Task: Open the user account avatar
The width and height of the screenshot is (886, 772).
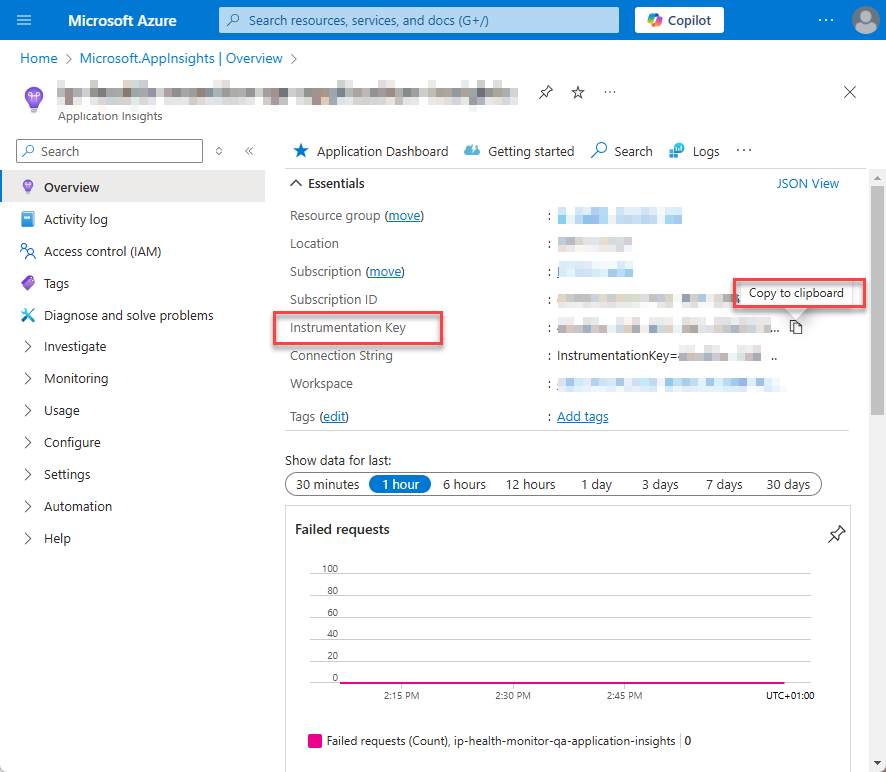Action: tap(865, 20)
